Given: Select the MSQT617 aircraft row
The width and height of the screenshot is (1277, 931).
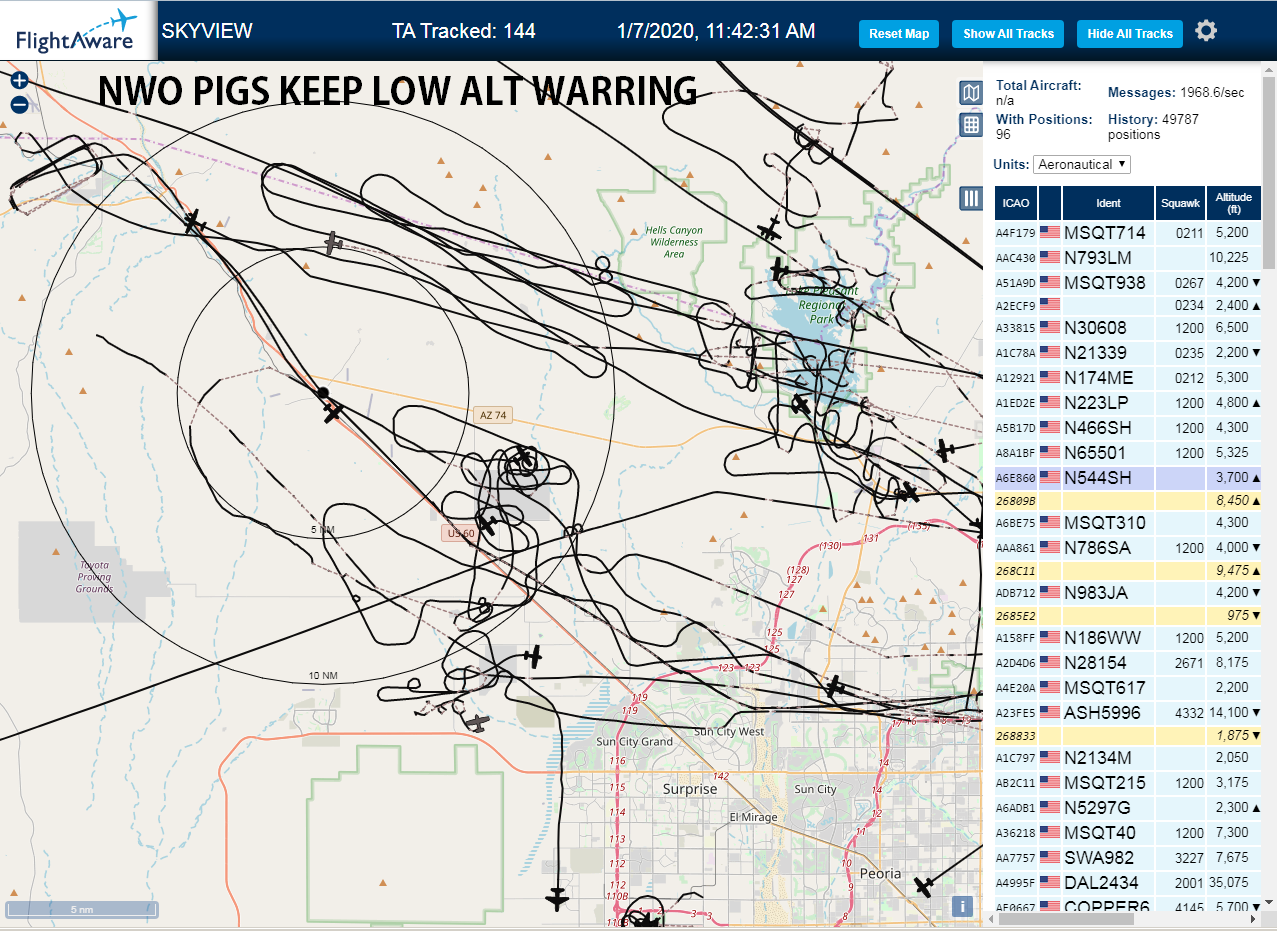Looking at the screenshot, I should [1128, 687].
